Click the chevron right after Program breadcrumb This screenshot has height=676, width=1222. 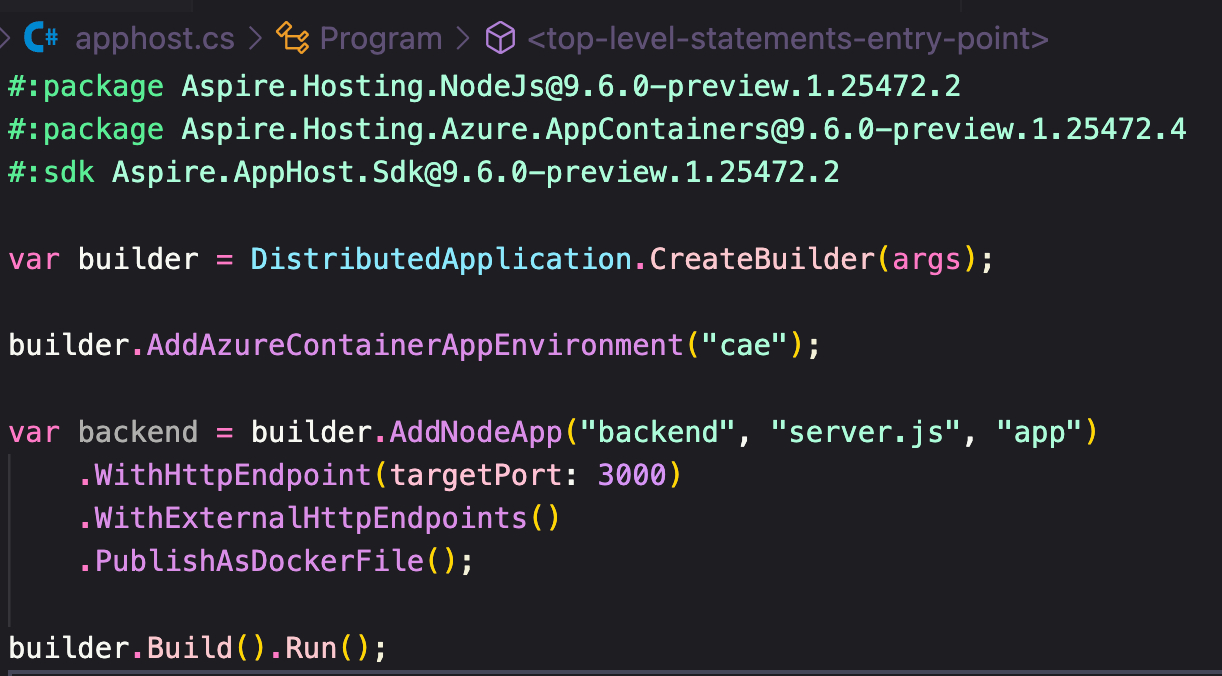462,39
